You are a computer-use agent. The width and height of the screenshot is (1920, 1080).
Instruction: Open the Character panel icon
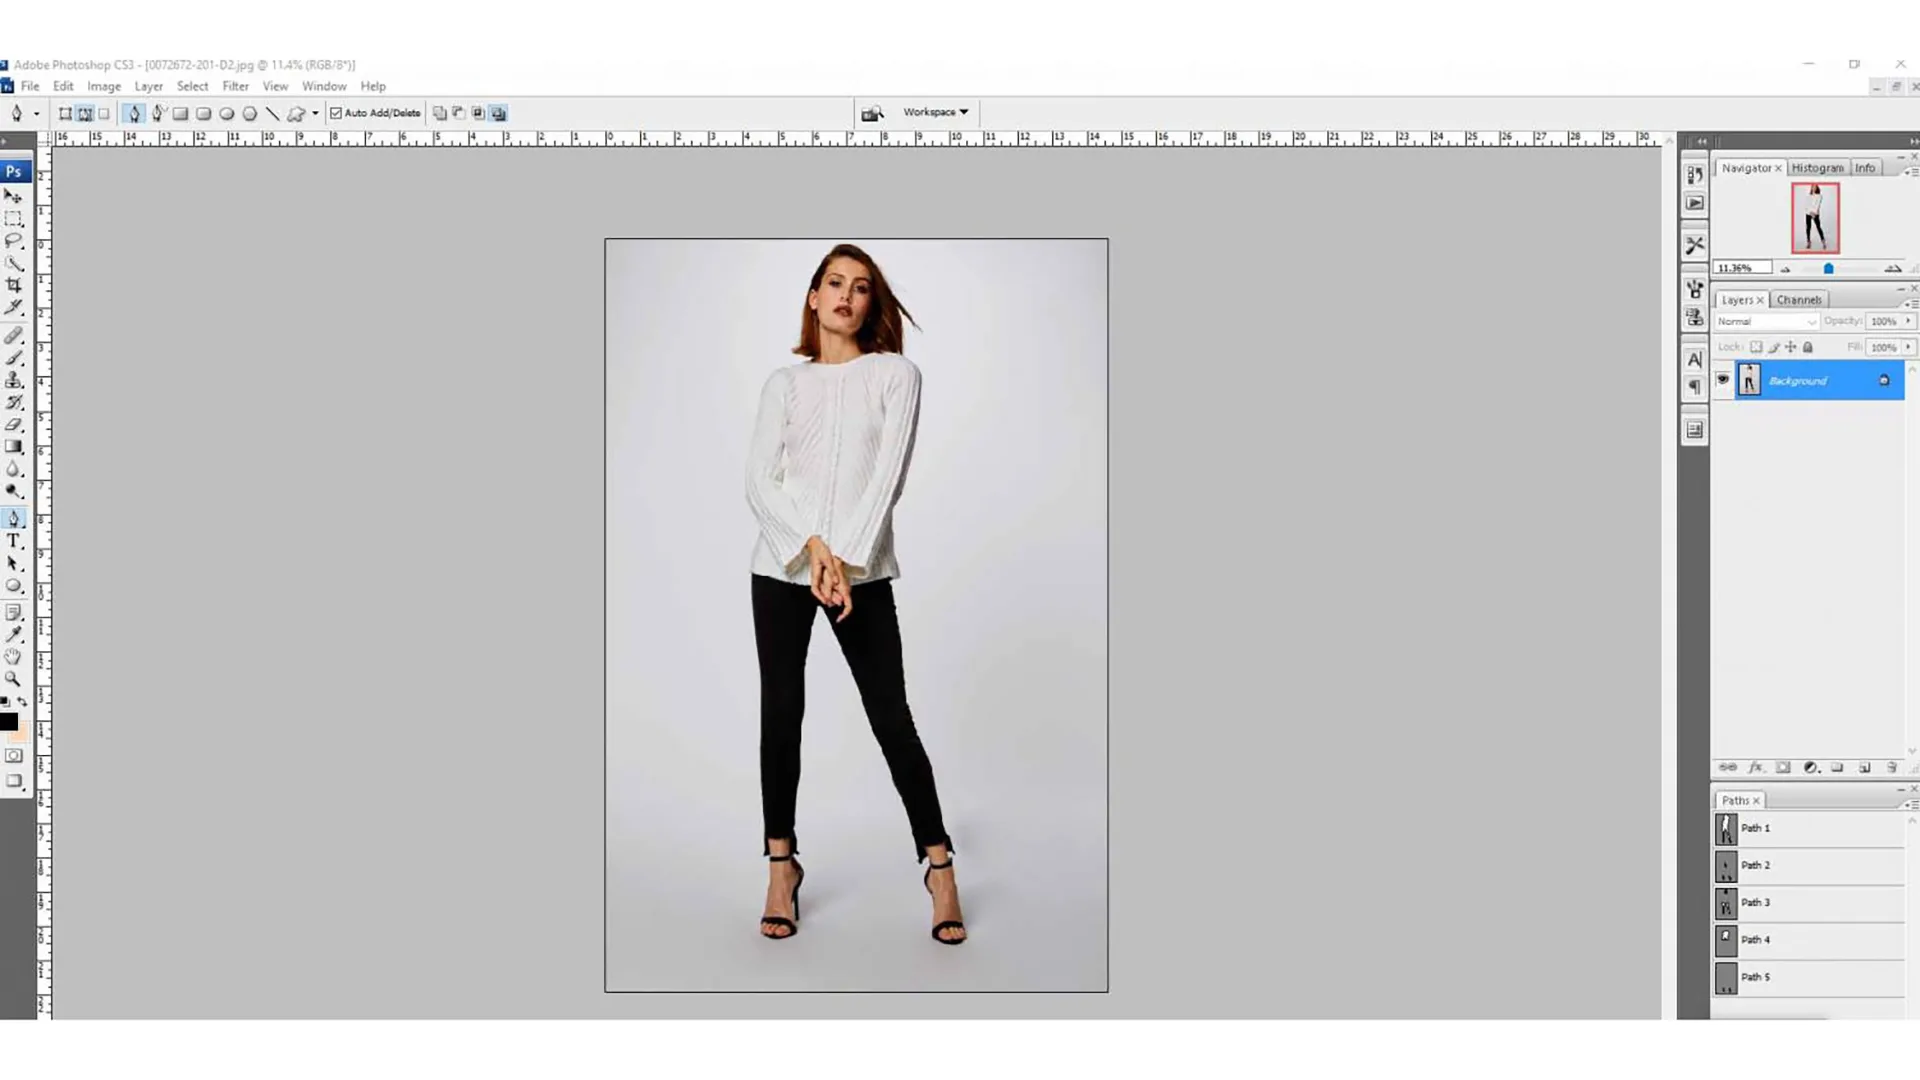[x=1694, y=359]
